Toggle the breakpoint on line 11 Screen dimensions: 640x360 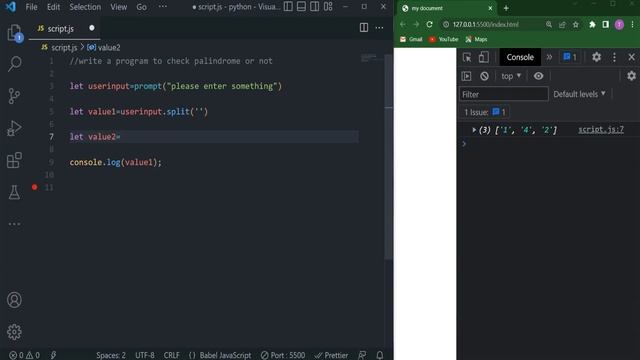click(35, 187)
